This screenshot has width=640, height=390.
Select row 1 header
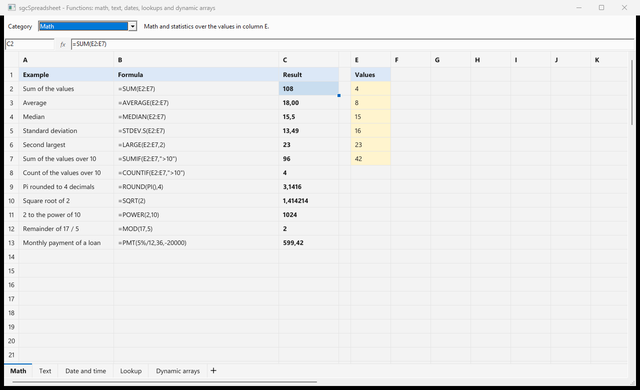click(x=11, y=75)
